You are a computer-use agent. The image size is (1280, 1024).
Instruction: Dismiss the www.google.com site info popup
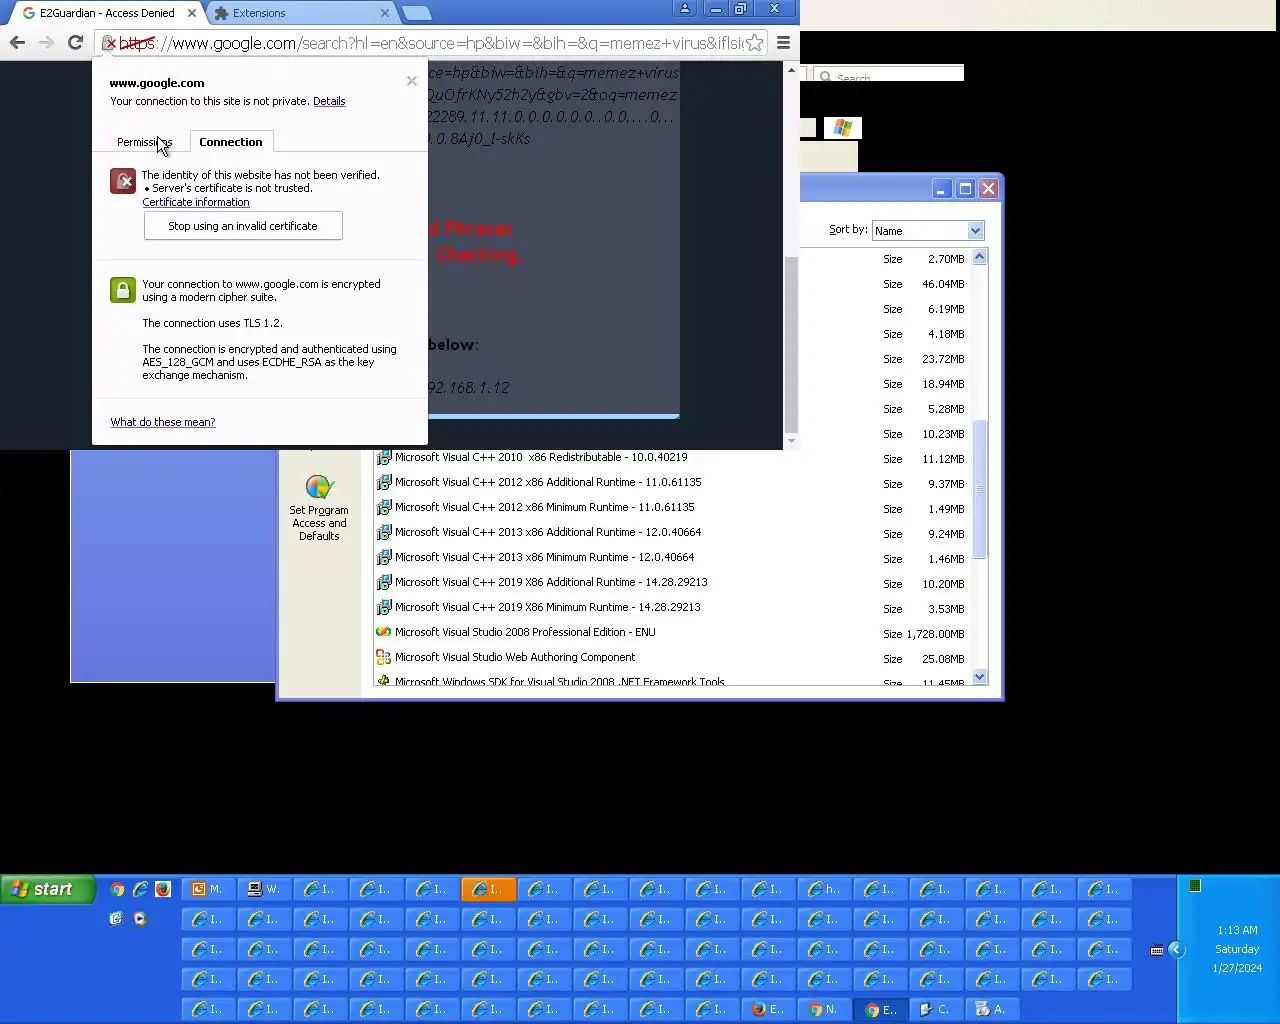coord(411,81)
